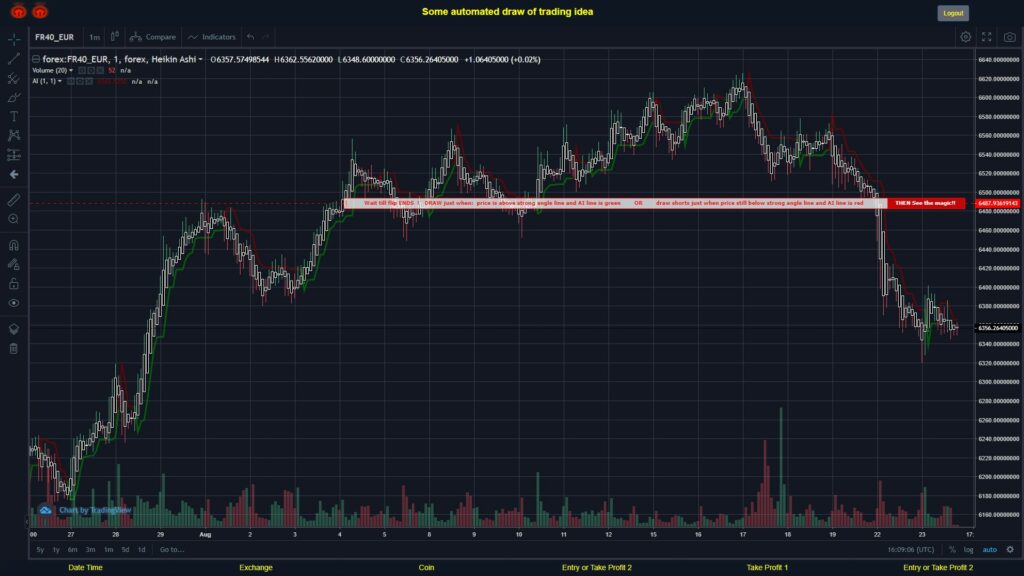Open price scale settings gear at bottom right
Image resolution: width=1024 pixels, height=576 pixels.
1010,550
